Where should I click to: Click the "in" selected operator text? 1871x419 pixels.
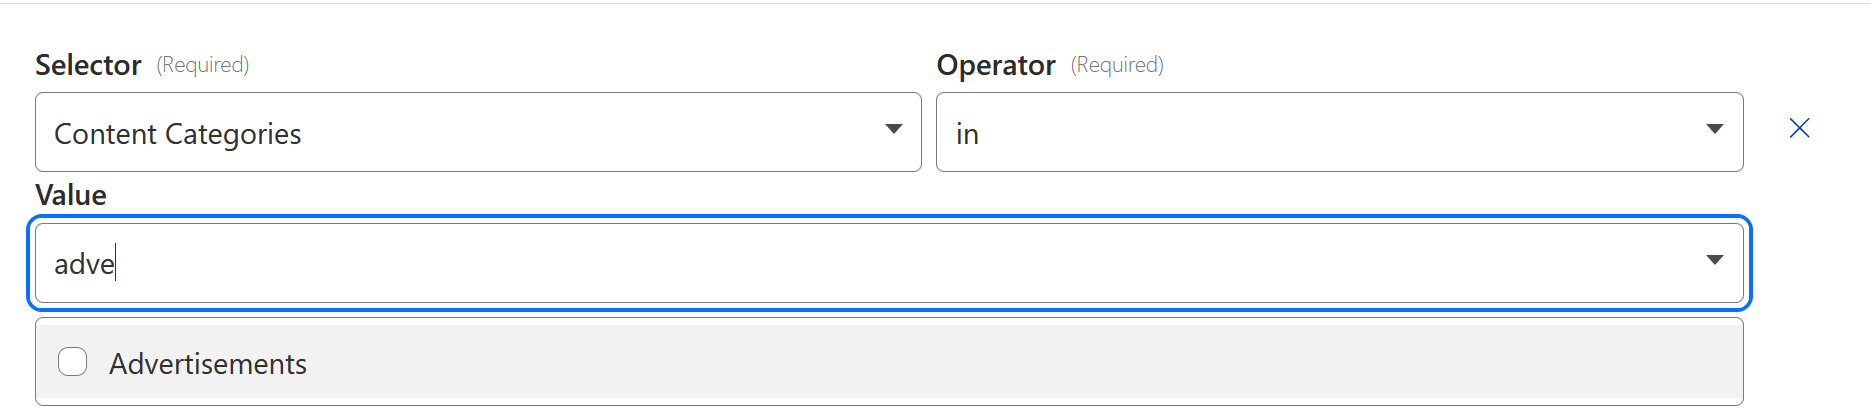pyautogui.click(x=967, y=134)
